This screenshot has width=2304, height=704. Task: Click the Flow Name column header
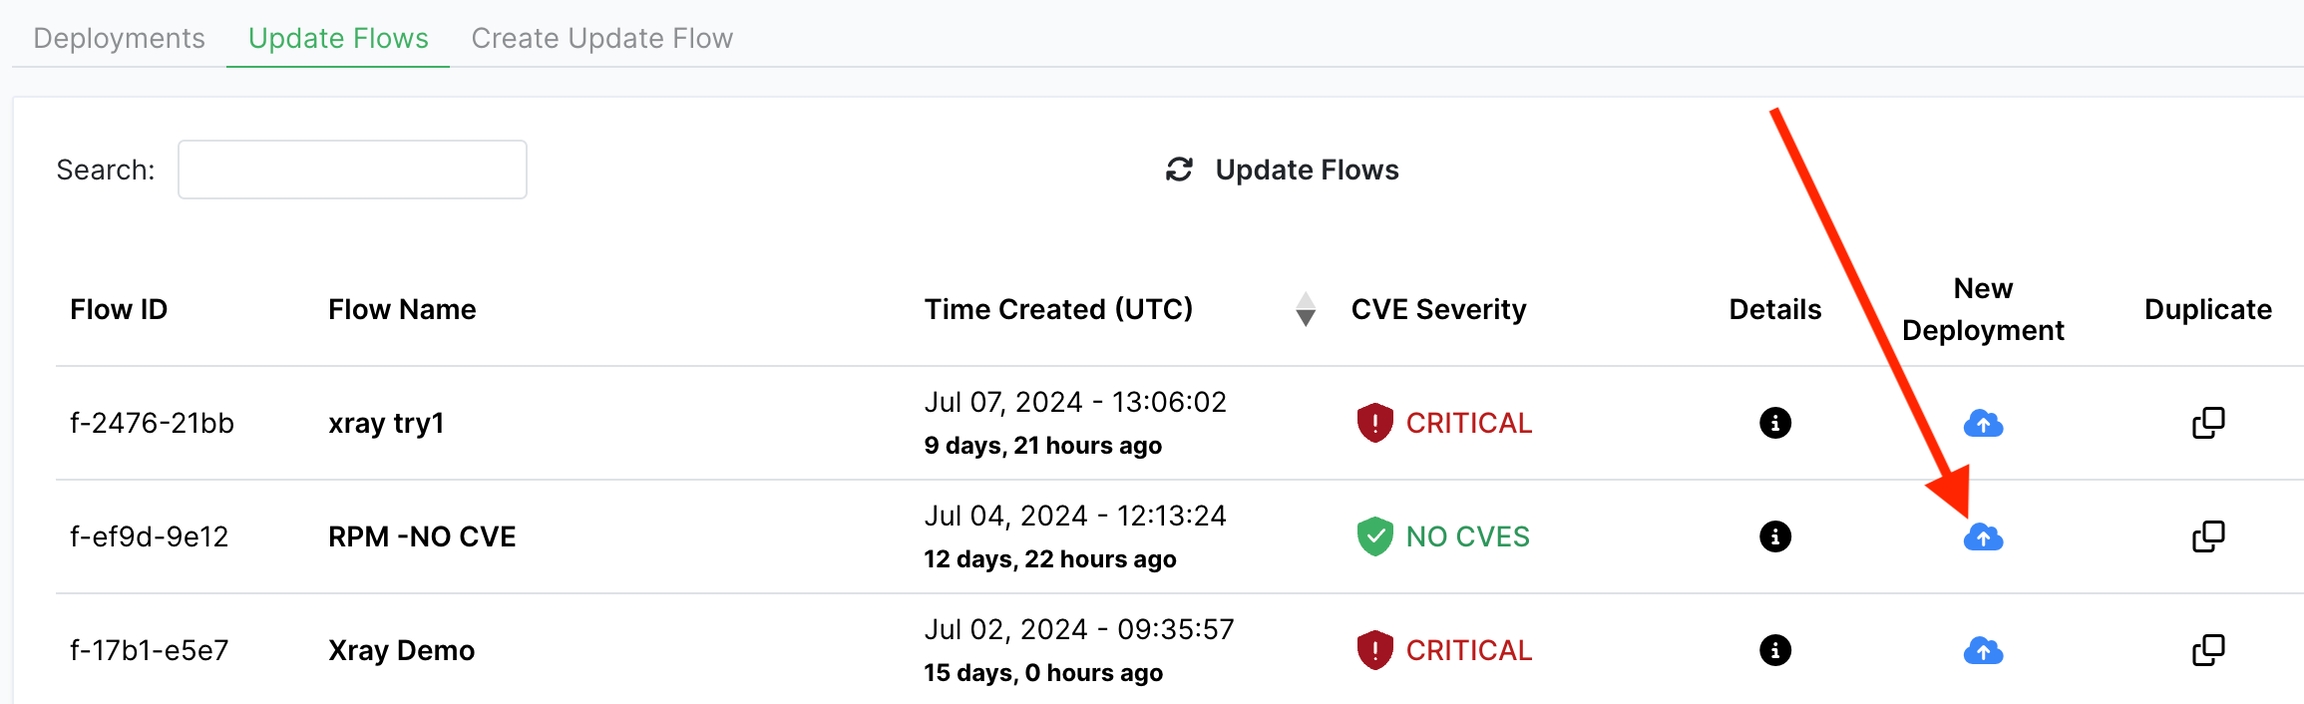pos(402,310)
